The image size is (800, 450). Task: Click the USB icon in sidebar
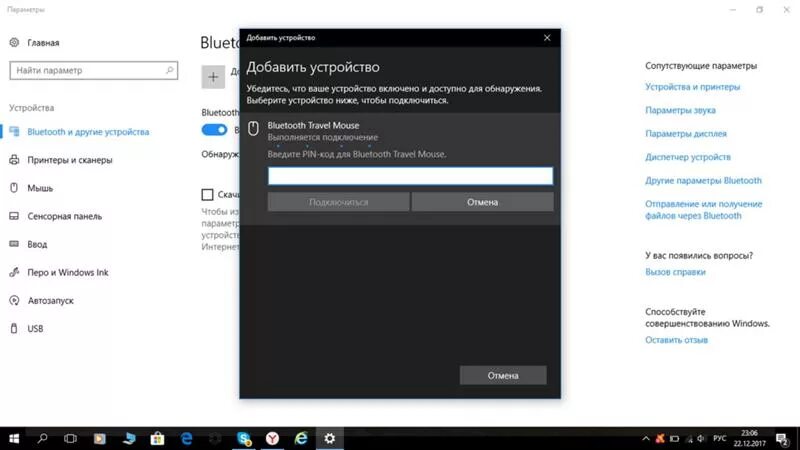pyautogui.click(x=14, y=328)
